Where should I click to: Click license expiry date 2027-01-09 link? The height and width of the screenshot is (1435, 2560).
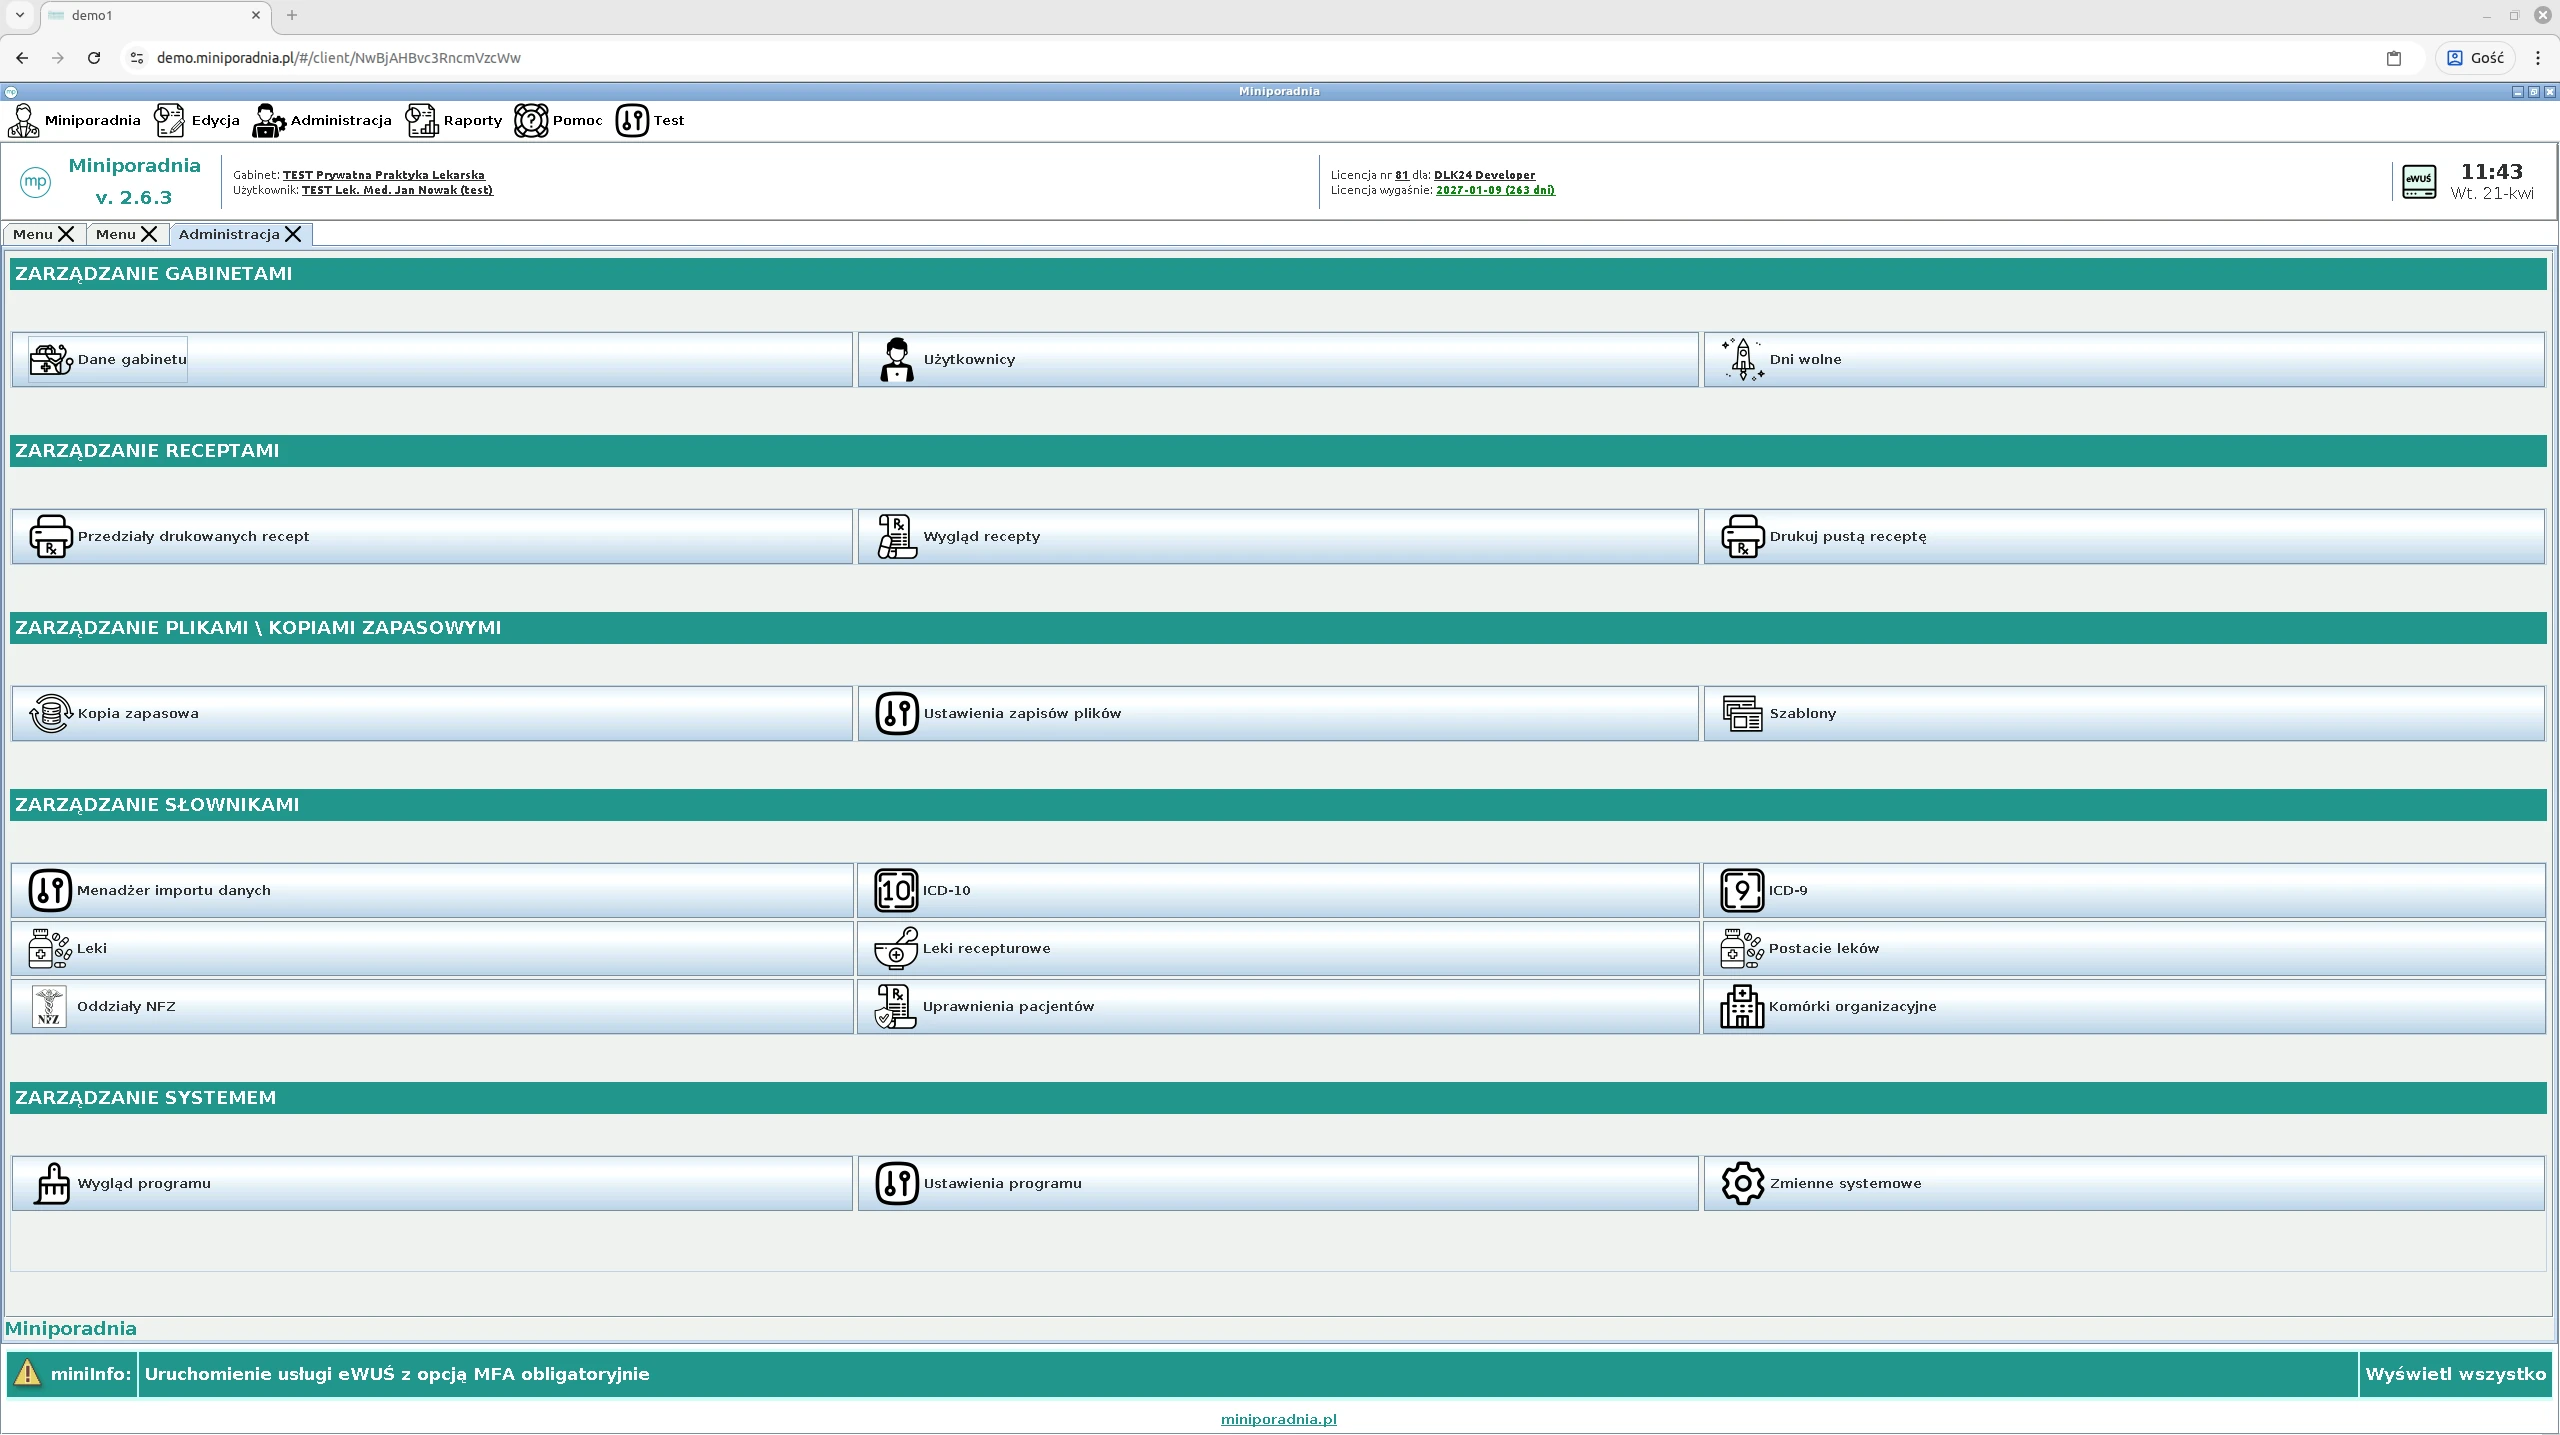pos(1495,190)
